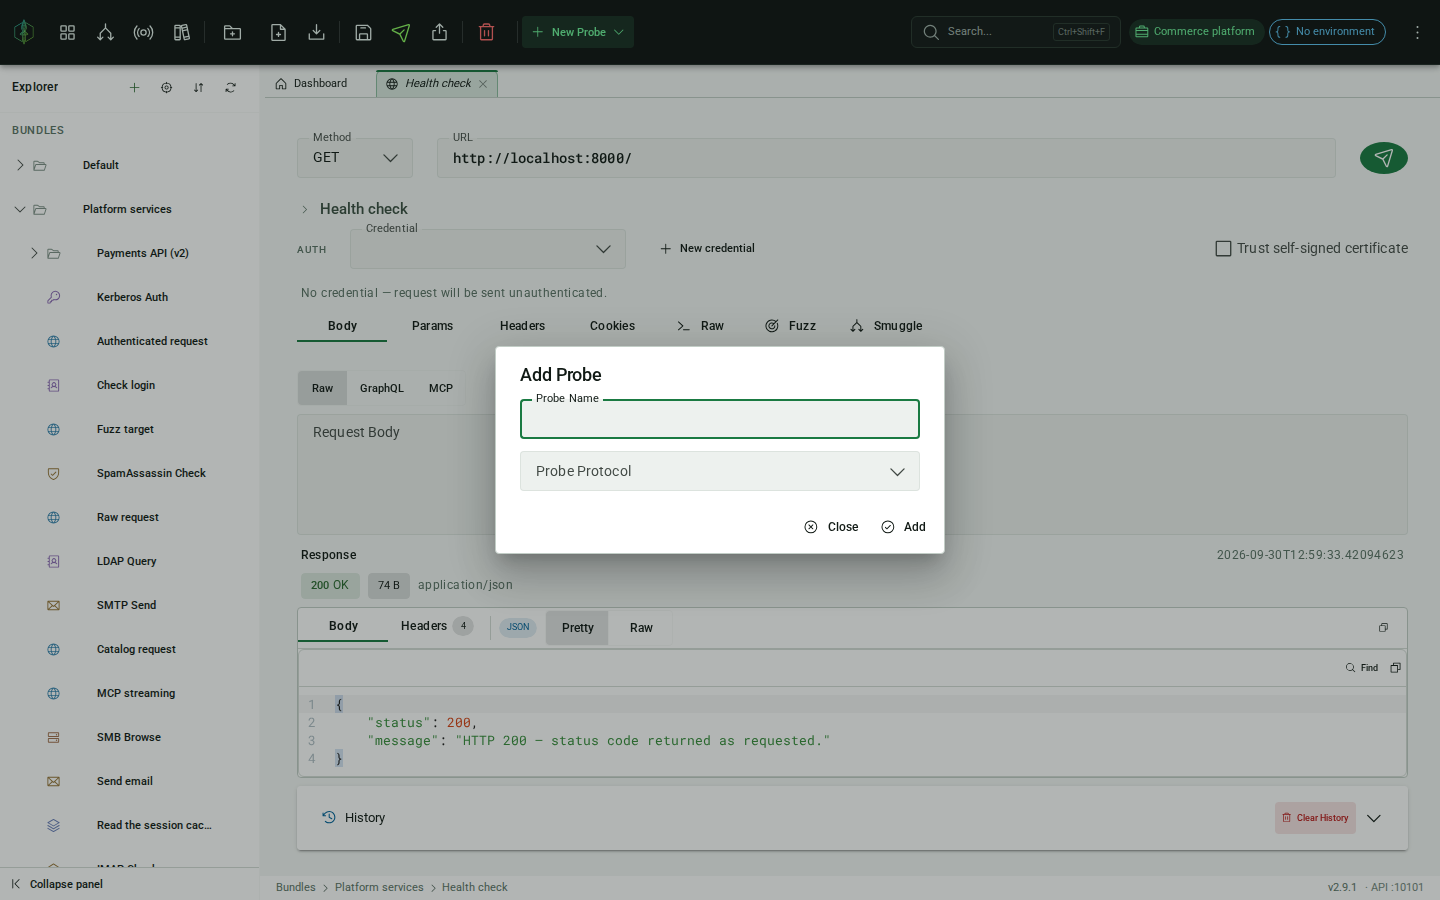The image size is (1440, 900).
Task: Click the Explorer sort arrows icon
Action: pos(198,87)
